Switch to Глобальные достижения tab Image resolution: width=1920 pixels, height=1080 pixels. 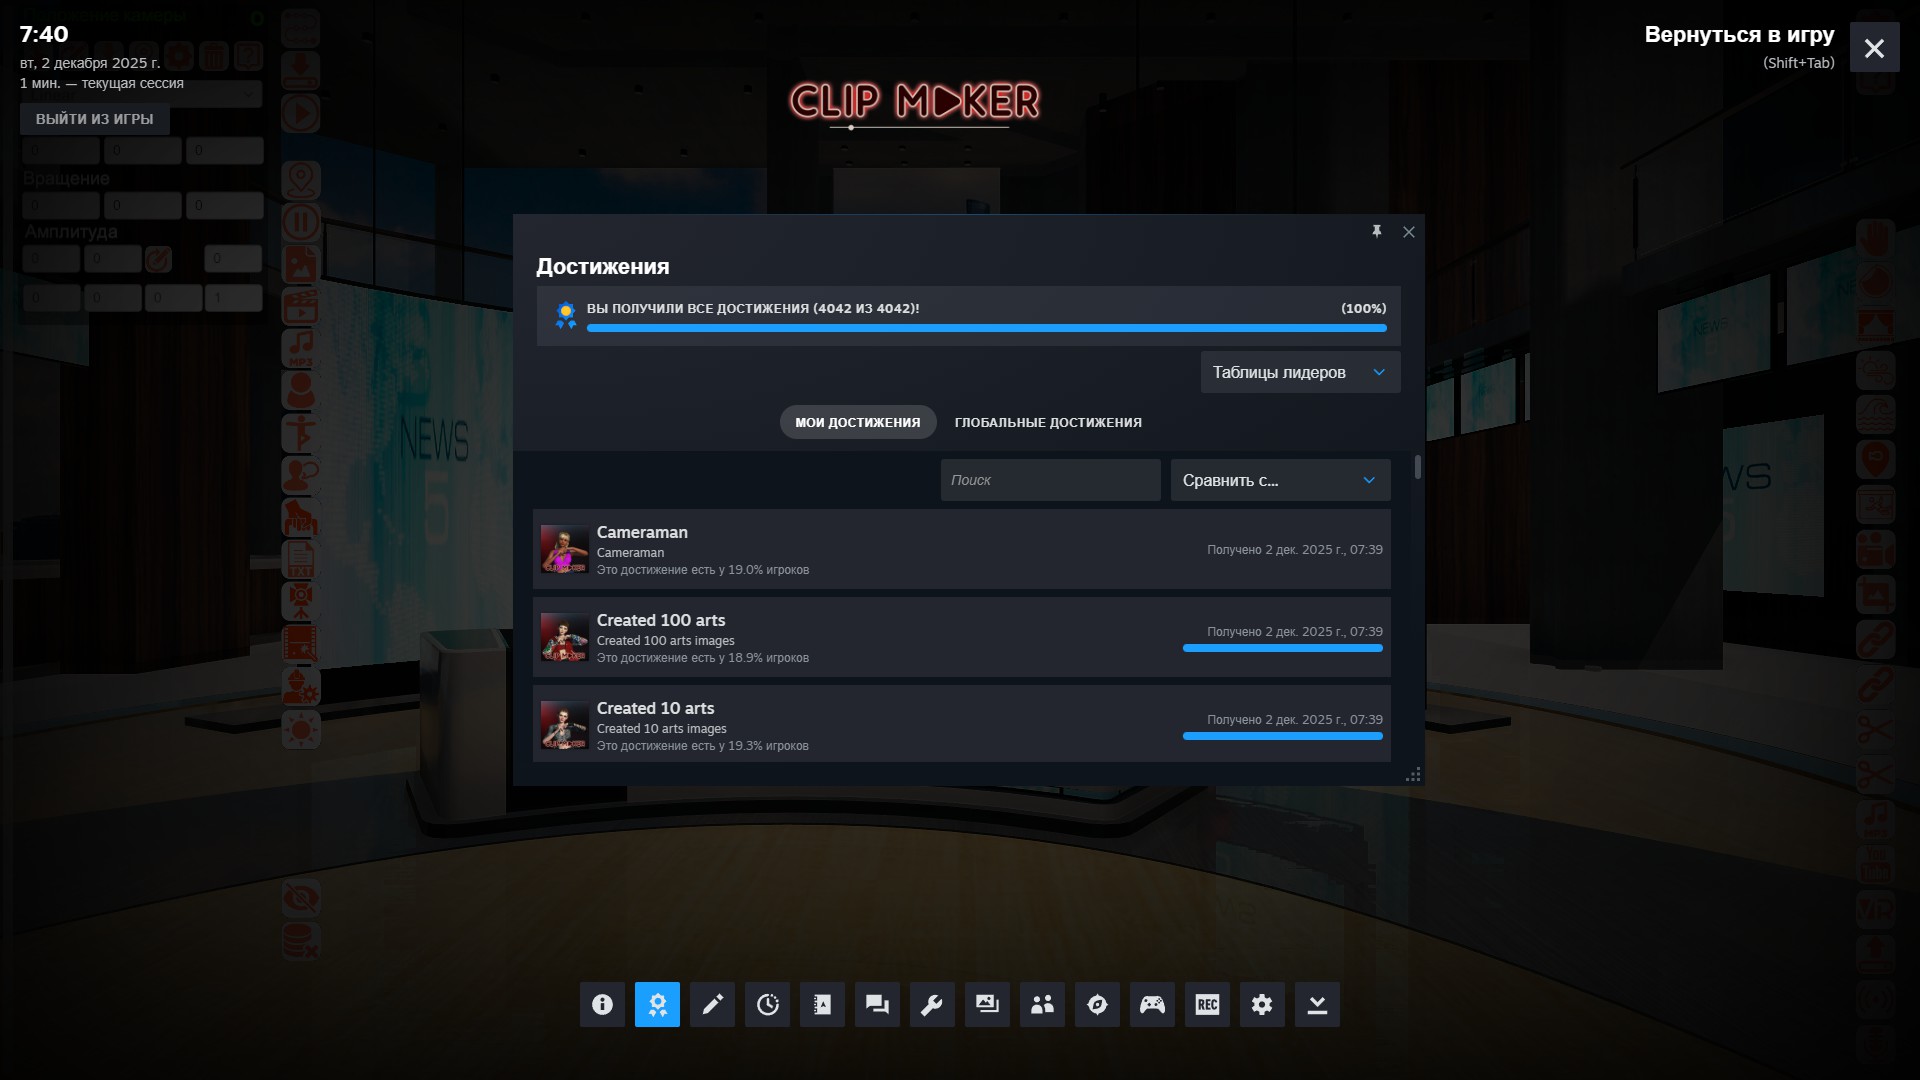point(1047,422)
